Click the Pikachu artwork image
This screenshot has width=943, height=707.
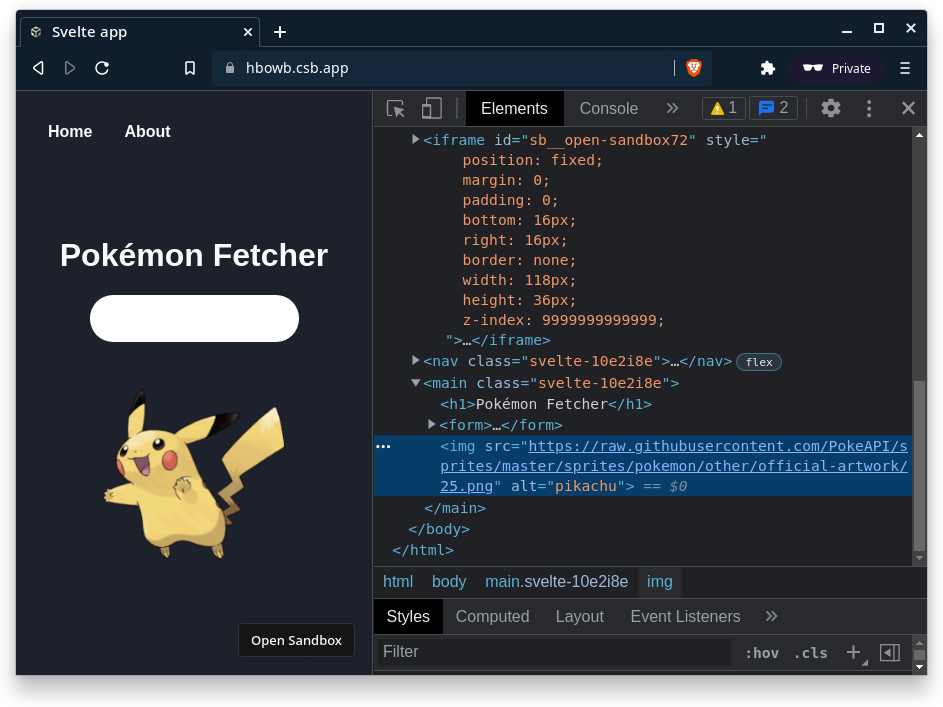coord(194,474)
